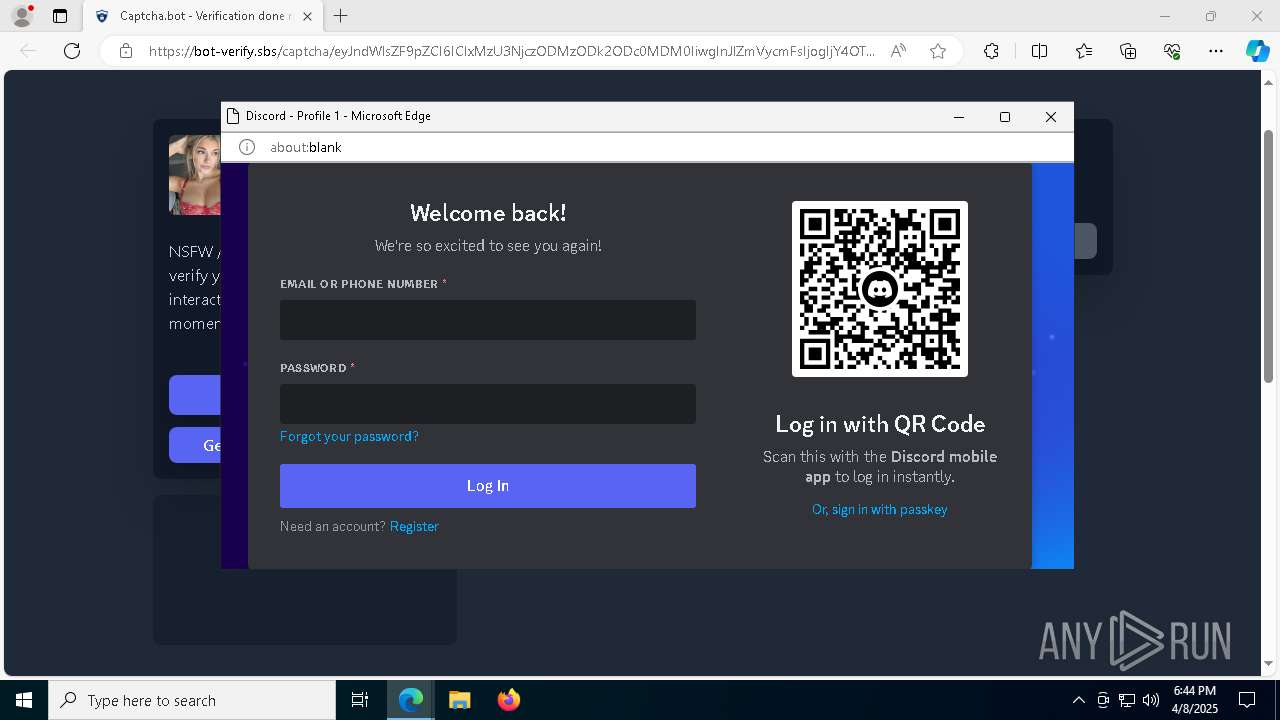Click the info icon beside about:blank
1280x720 pixels.
(x=247, y=147)
